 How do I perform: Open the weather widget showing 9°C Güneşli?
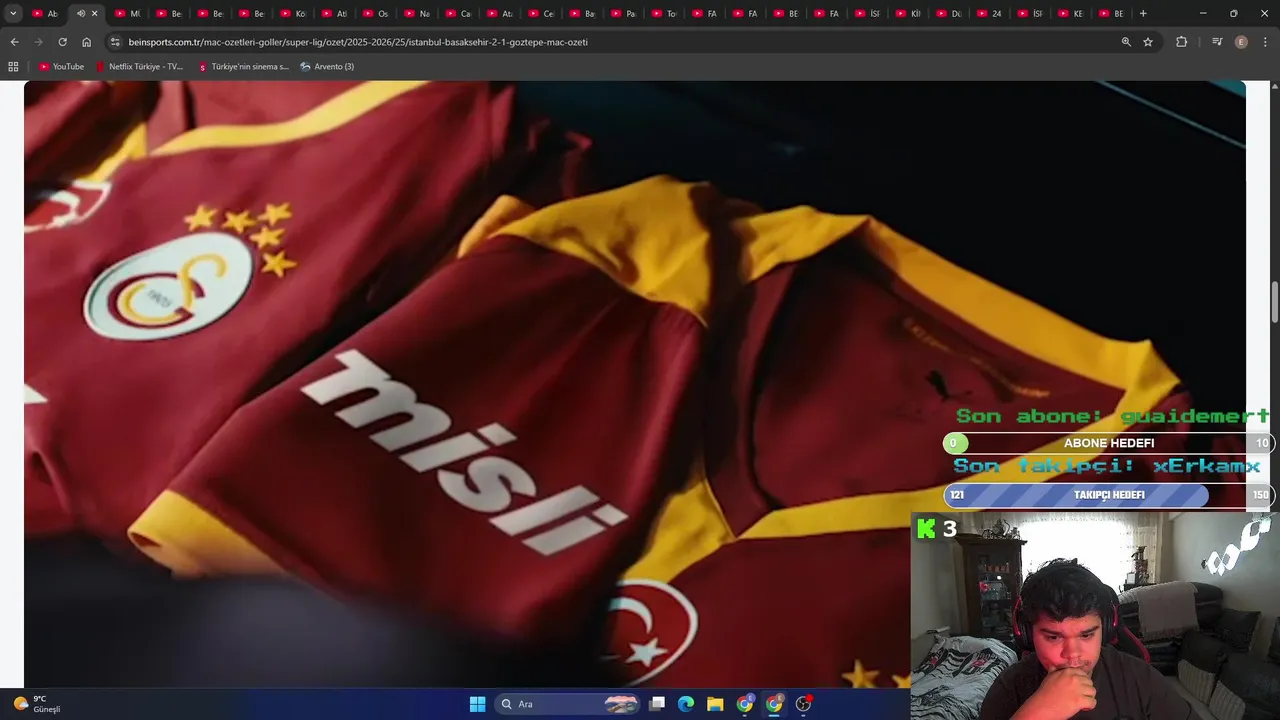point(37,704)
